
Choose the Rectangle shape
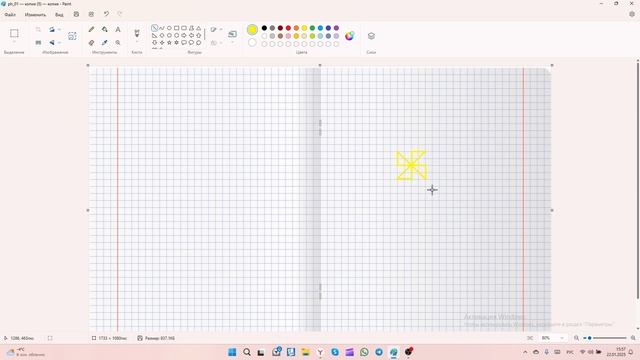pyautogui.click(x=176, y=28)
